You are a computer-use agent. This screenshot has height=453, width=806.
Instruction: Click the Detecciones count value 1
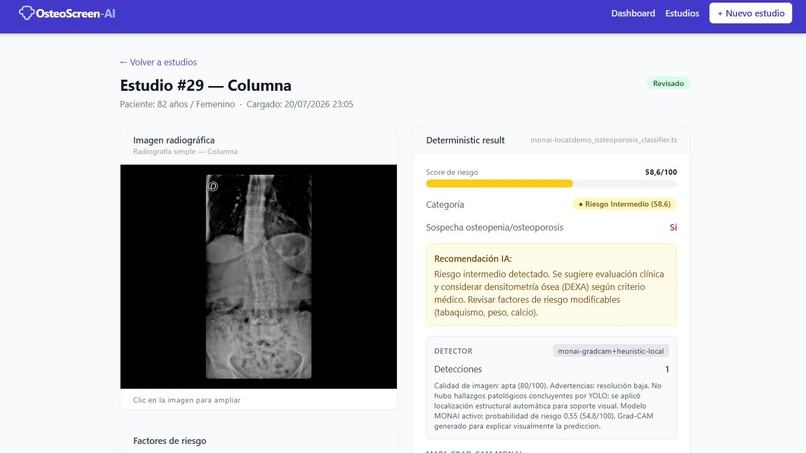pos(667,369)
